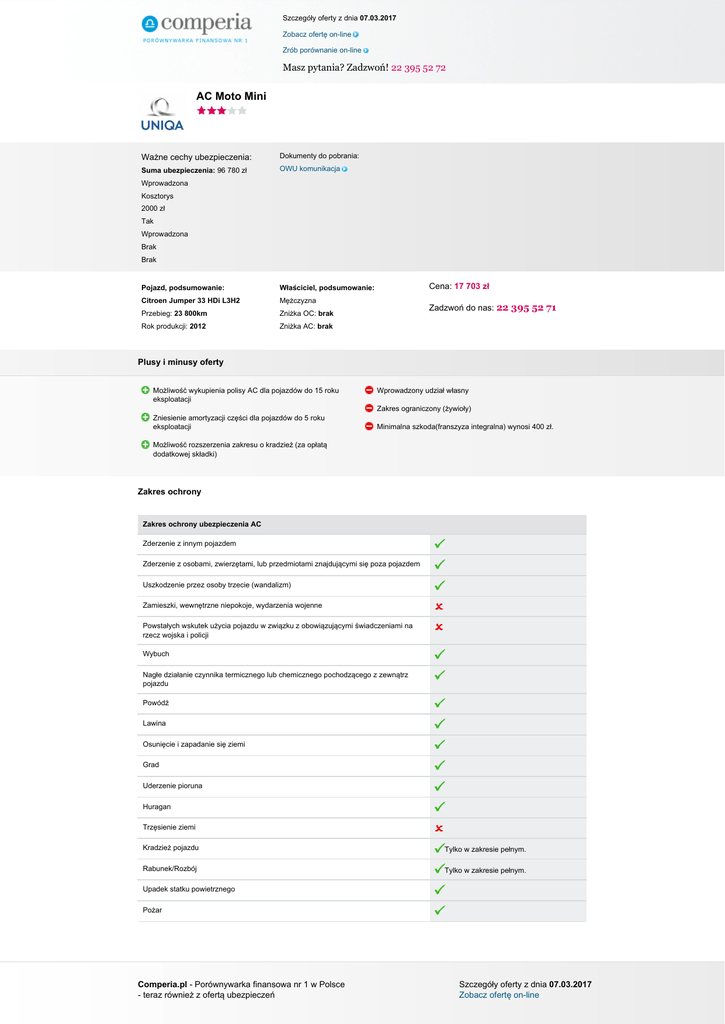Open the 'Zobacz ofertę on-line' header link

tap(320, 34)
